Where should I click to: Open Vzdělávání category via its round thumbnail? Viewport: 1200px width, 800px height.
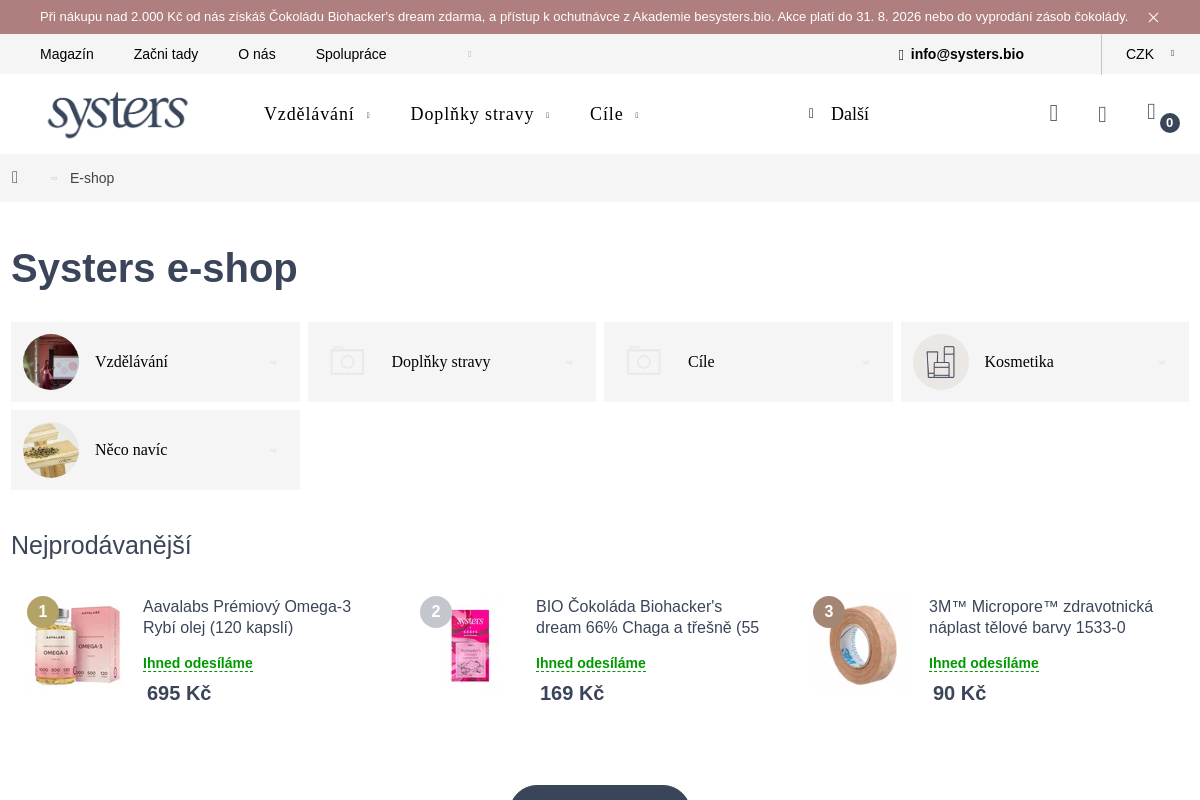(51, 362)
